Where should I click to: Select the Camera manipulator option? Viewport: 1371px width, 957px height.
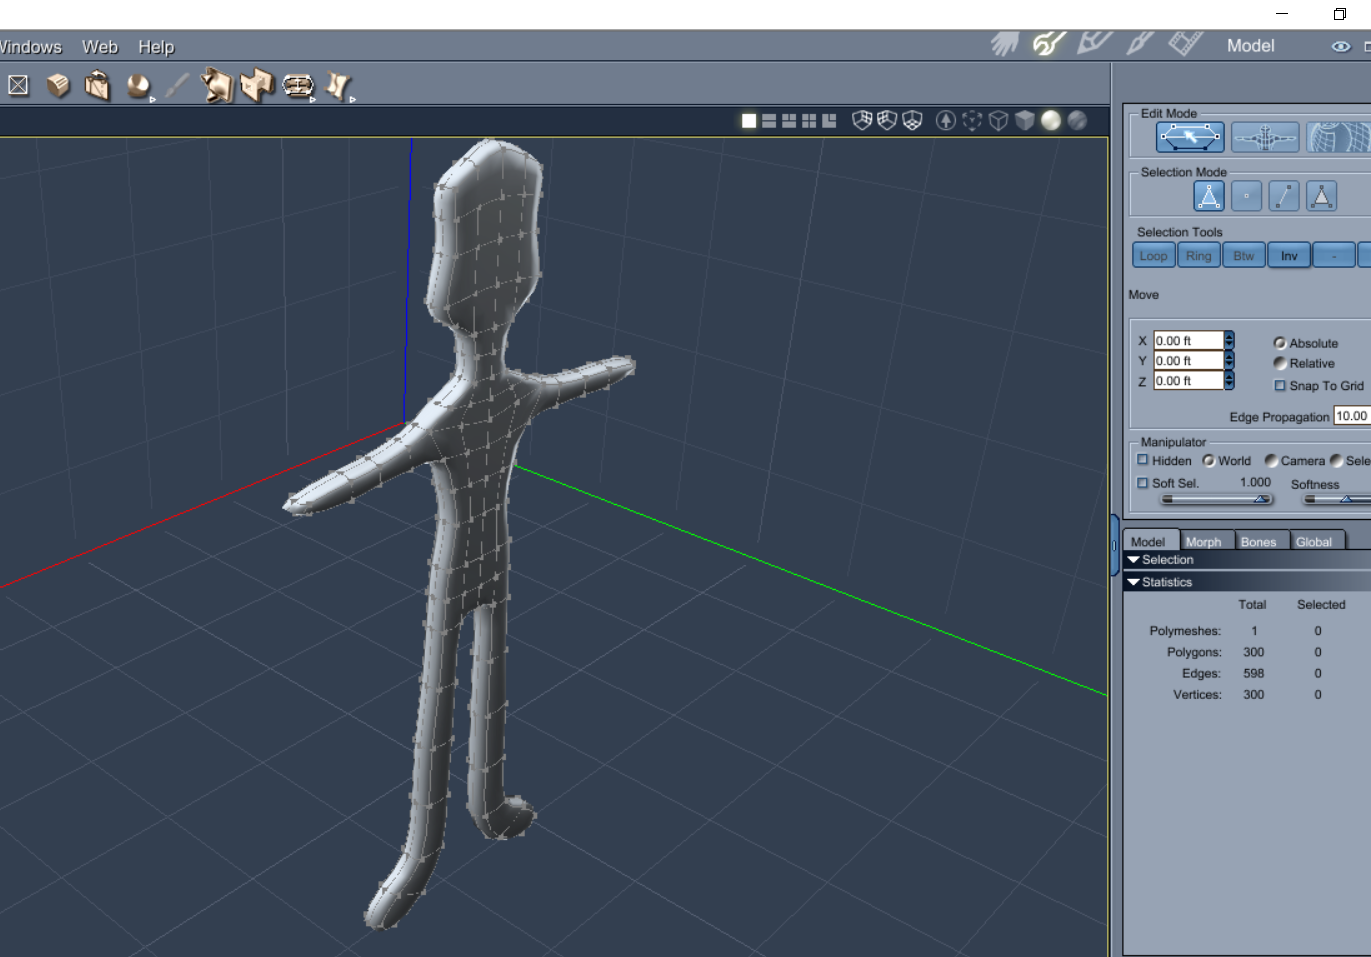click(1271, 461)
